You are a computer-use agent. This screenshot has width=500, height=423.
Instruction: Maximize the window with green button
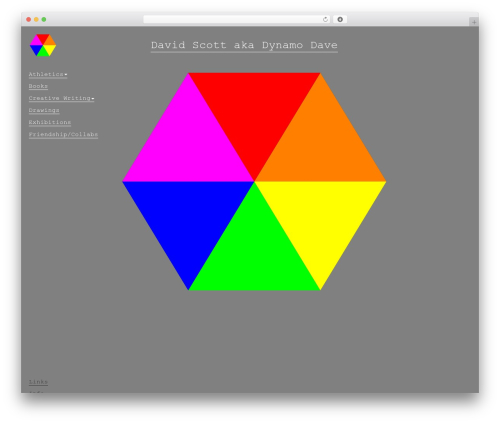(x=44, y=19)
